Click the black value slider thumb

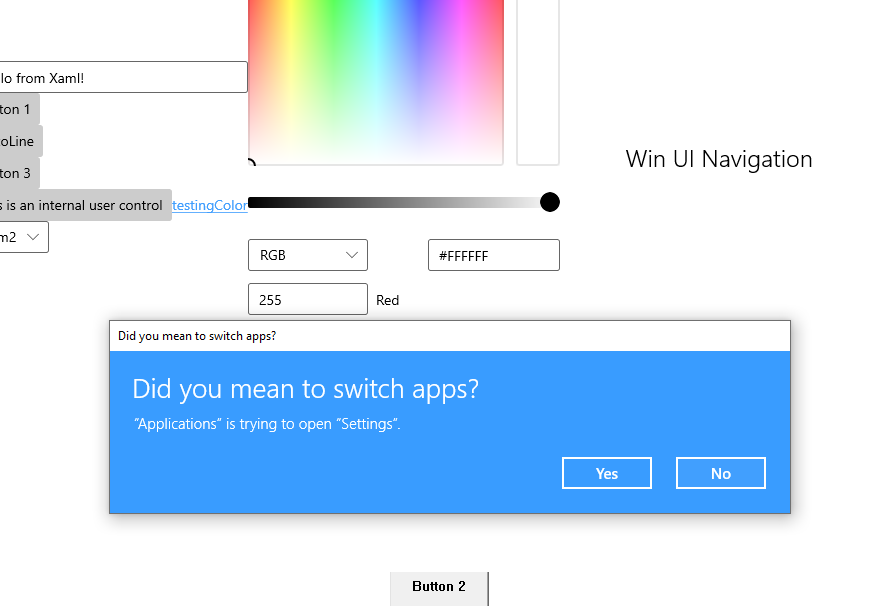click(549, 202)
